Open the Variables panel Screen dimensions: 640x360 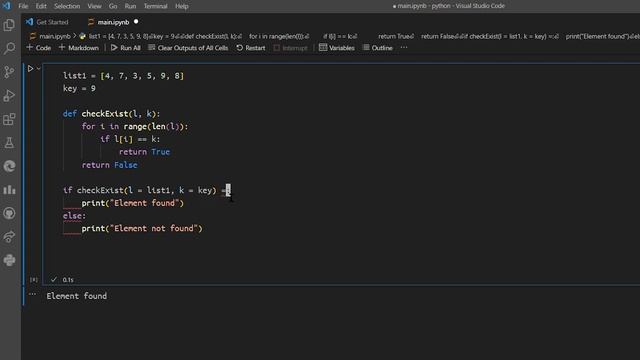(x=337, y=48)
